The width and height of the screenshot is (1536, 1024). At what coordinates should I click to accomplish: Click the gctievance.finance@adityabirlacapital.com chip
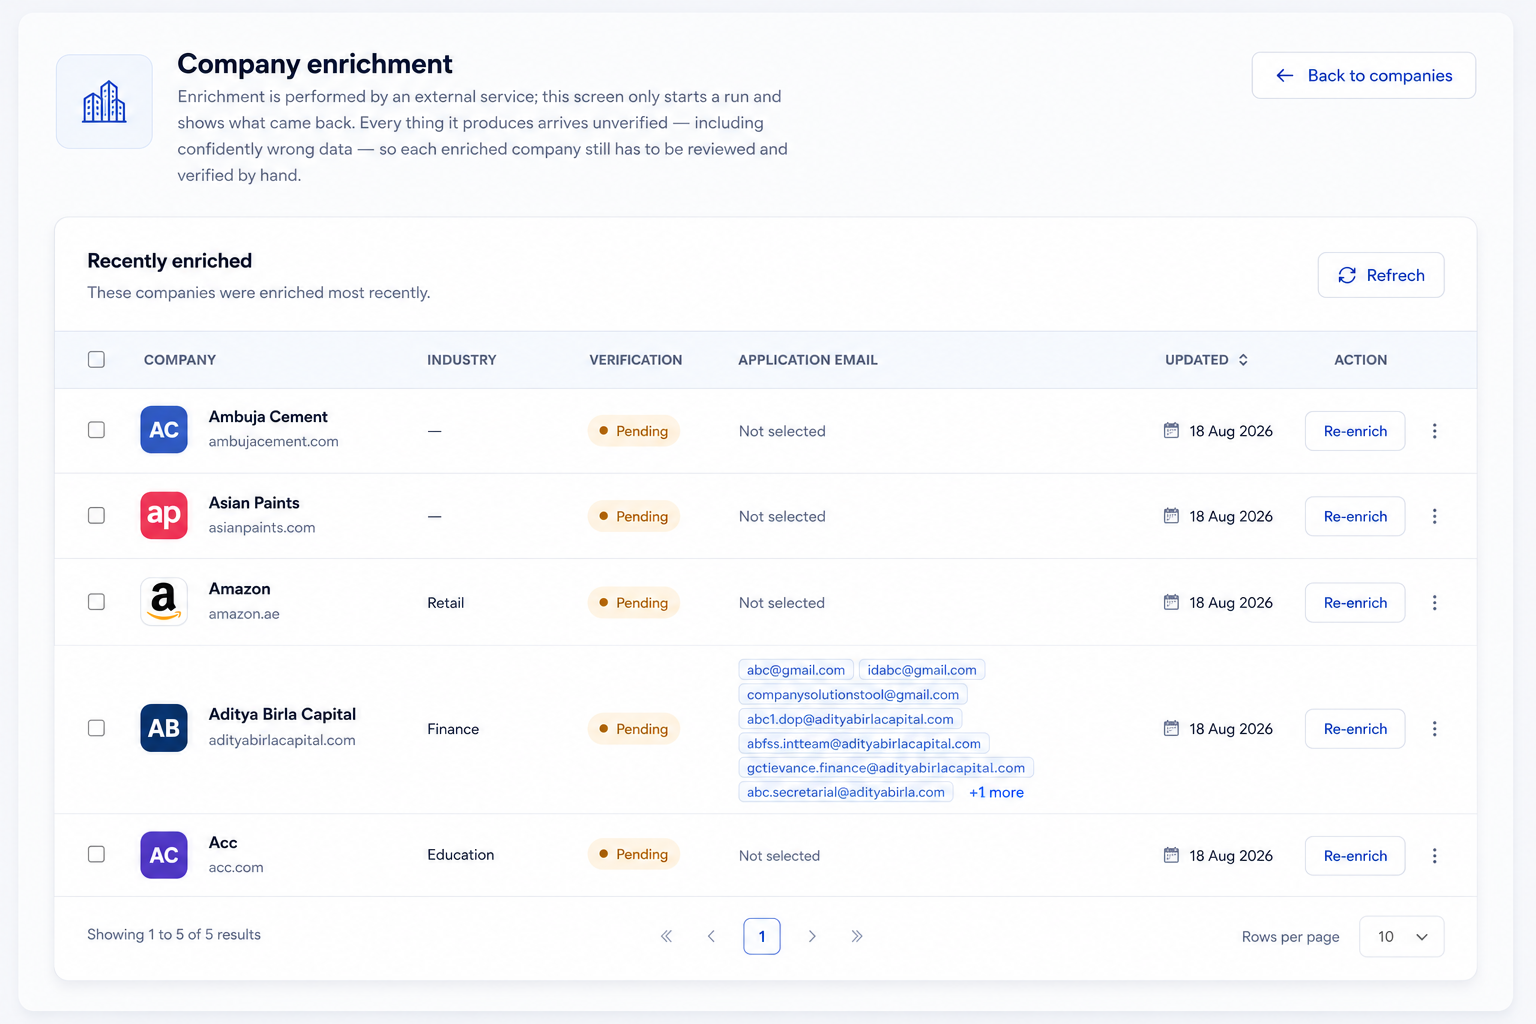pyautogui.click(x=886, y=768)
